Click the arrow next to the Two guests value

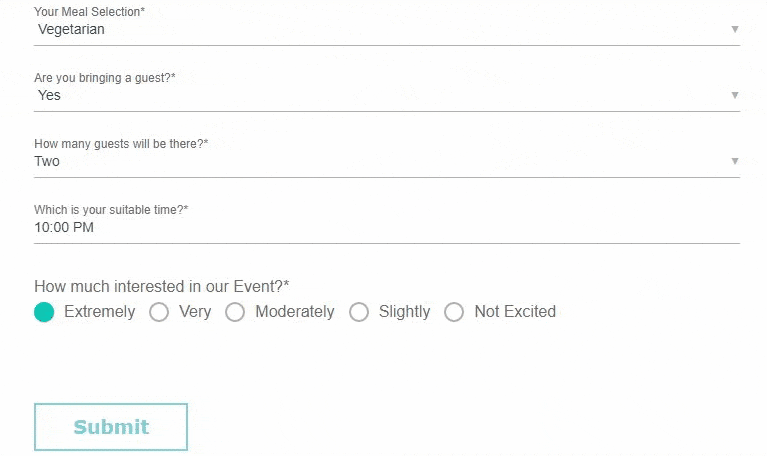point(734,161)
